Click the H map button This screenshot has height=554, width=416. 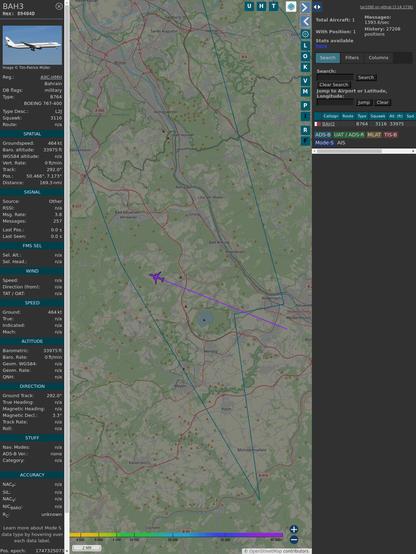261,6
